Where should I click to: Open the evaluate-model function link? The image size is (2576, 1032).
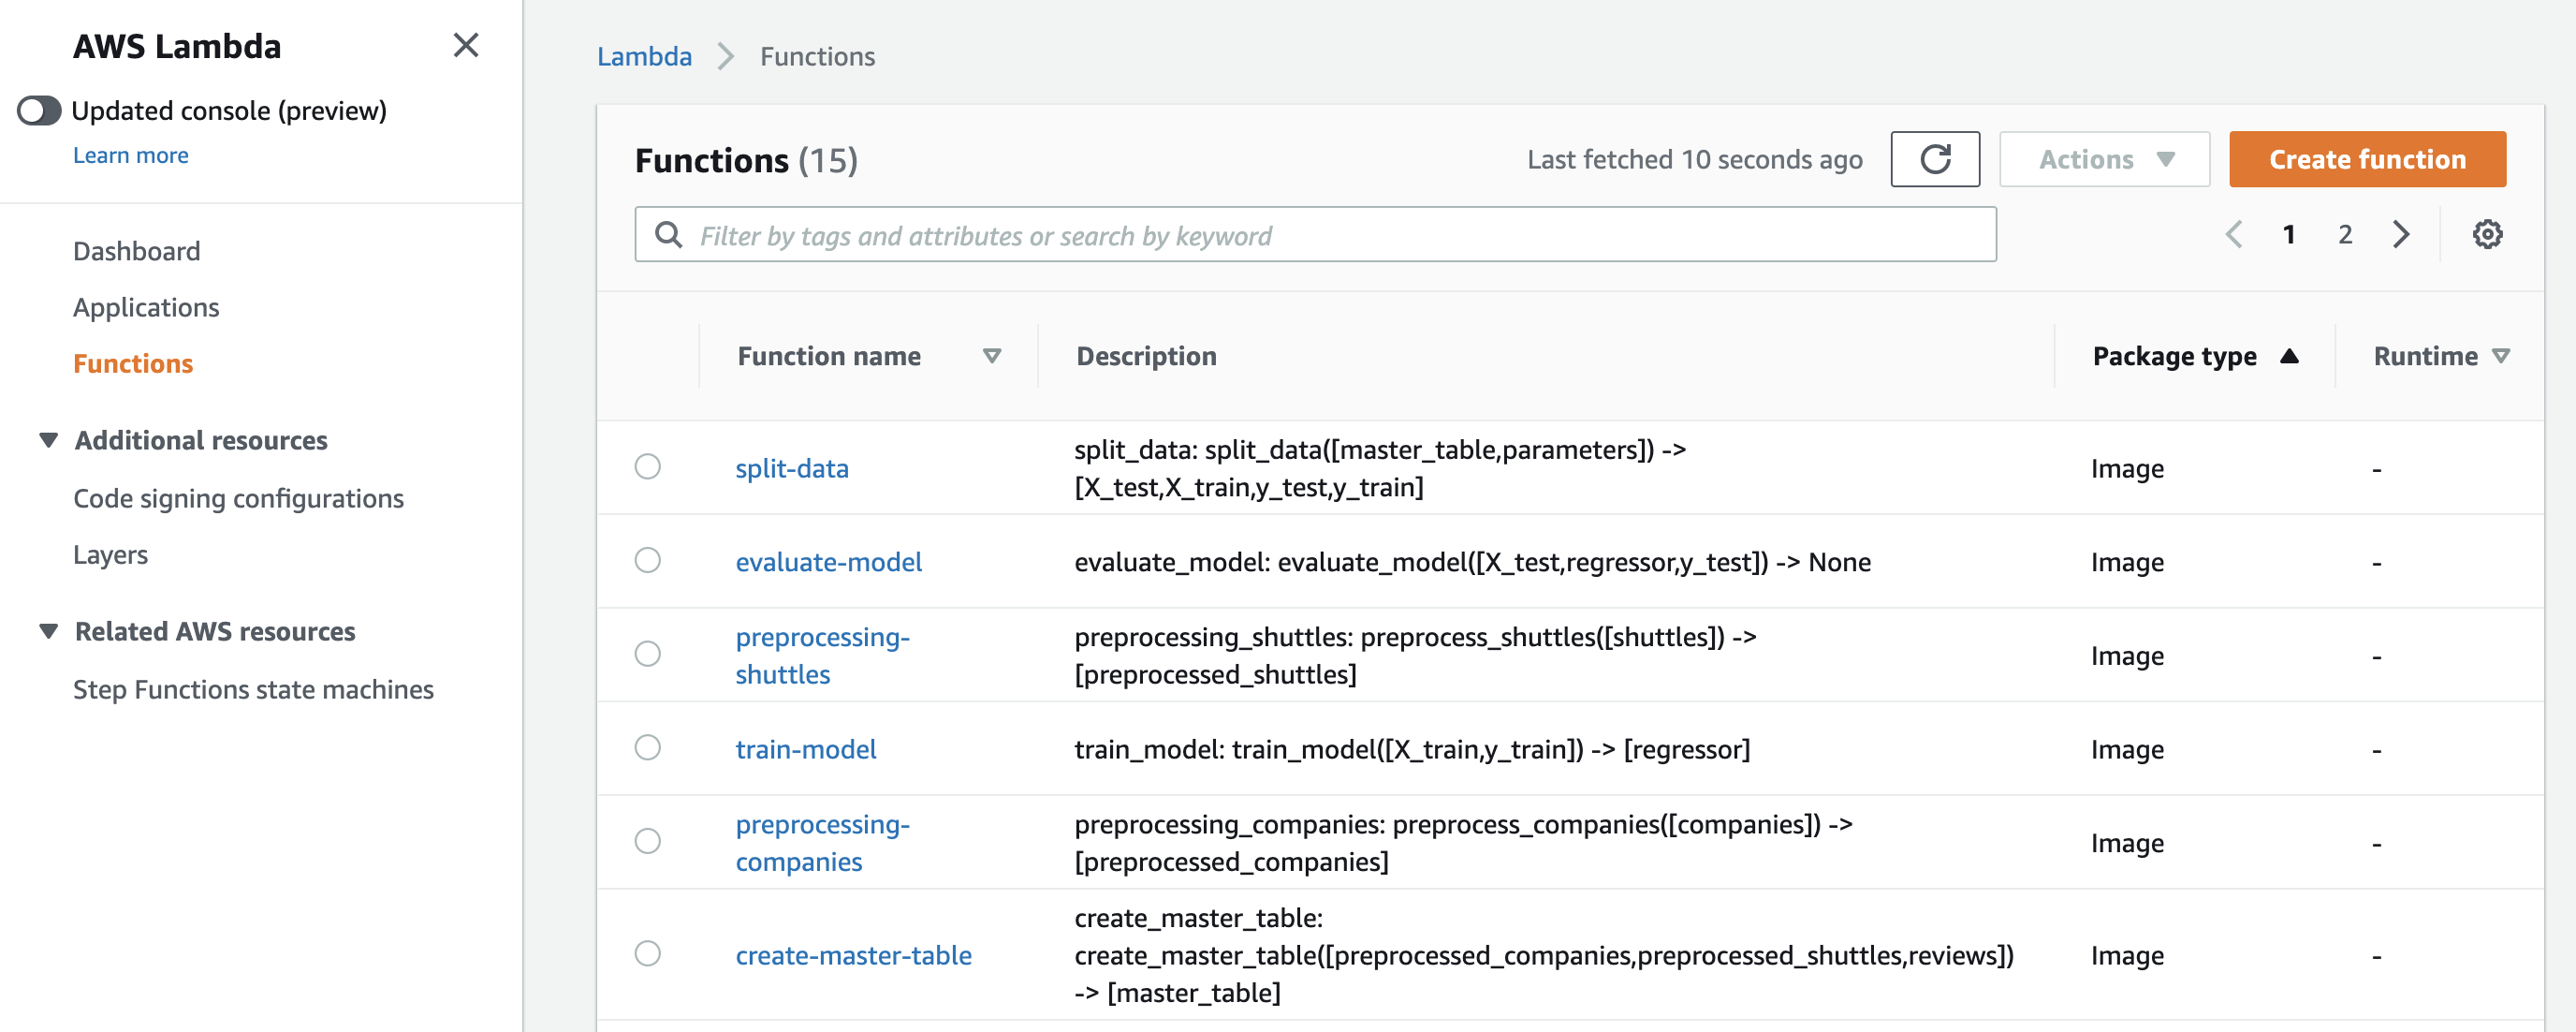tap(828, 562)
